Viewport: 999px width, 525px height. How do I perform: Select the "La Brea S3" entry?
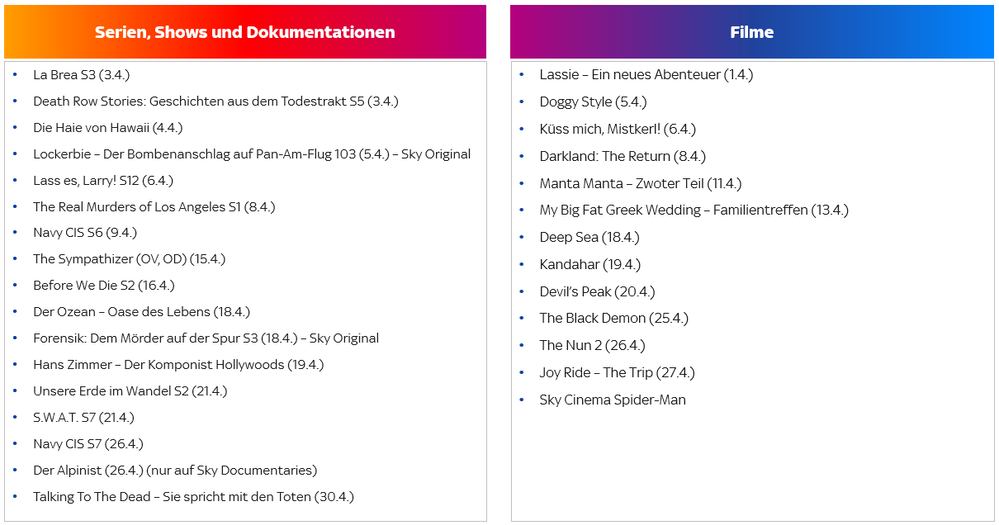coord(81,75)
